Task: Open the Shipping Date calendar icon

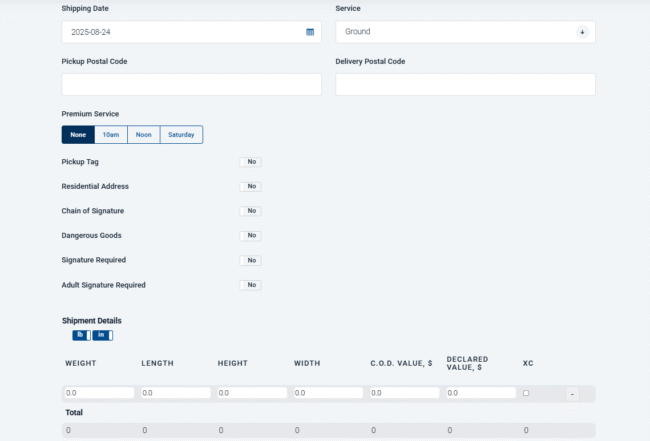Action: tap(310, 32)
